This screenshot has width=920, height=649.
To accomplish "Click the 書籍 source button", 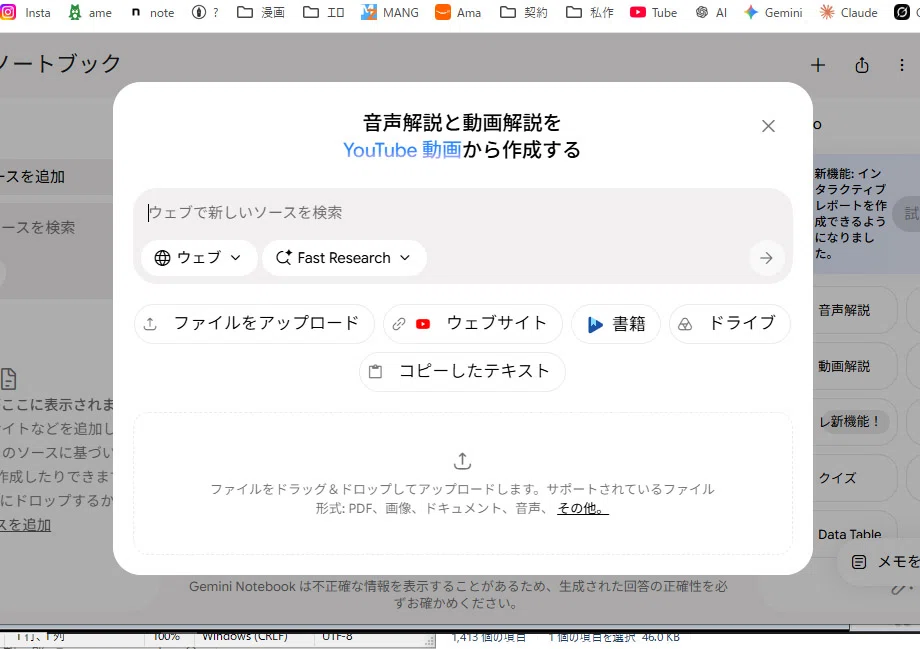I will point(616,323).
